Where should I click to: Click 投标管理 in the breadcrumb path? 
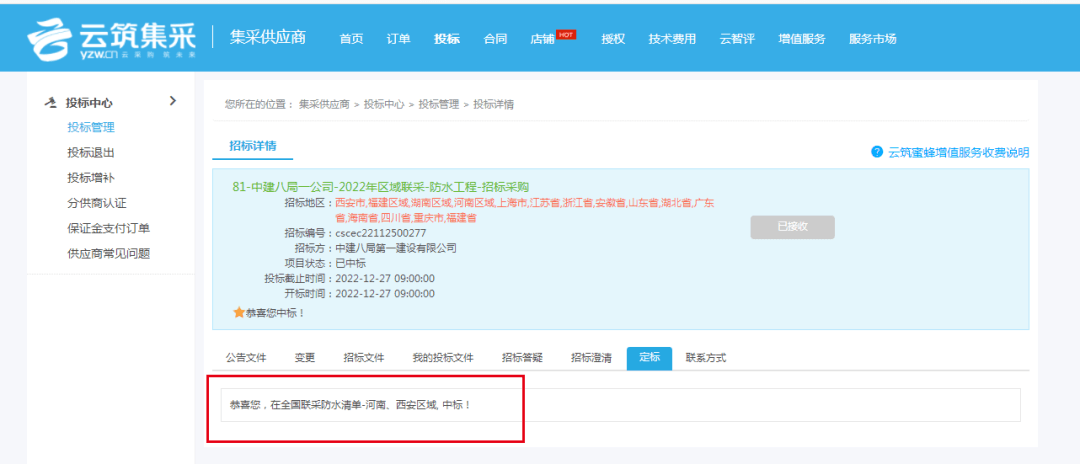point(438,104)
